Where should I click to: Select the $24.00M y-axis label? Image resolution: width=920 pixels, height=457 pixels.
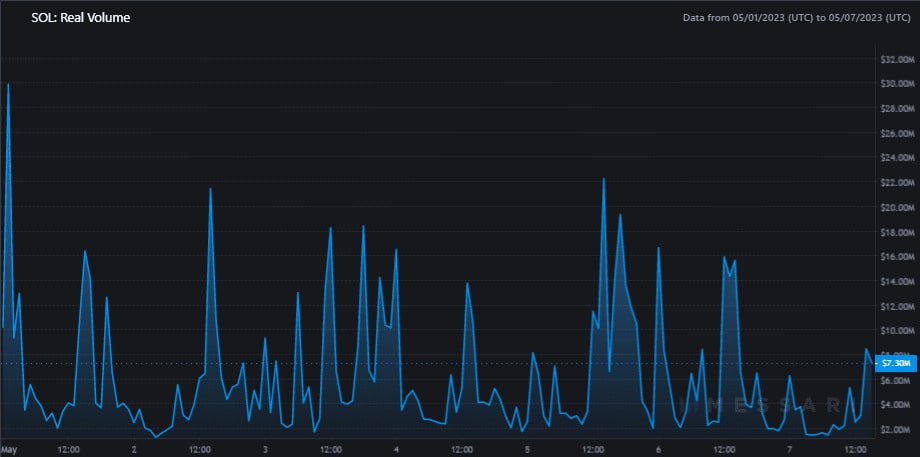[897, 158]
